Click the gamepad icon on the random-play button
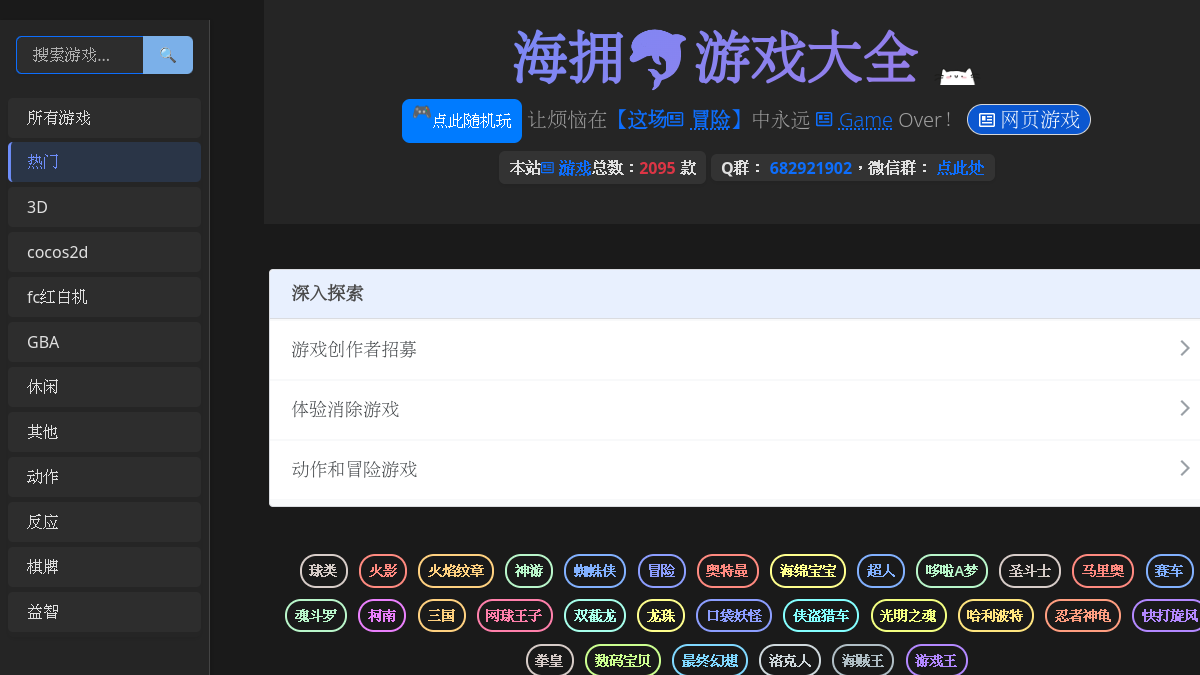Viewport: 1200px width, 675px height. 421,112
